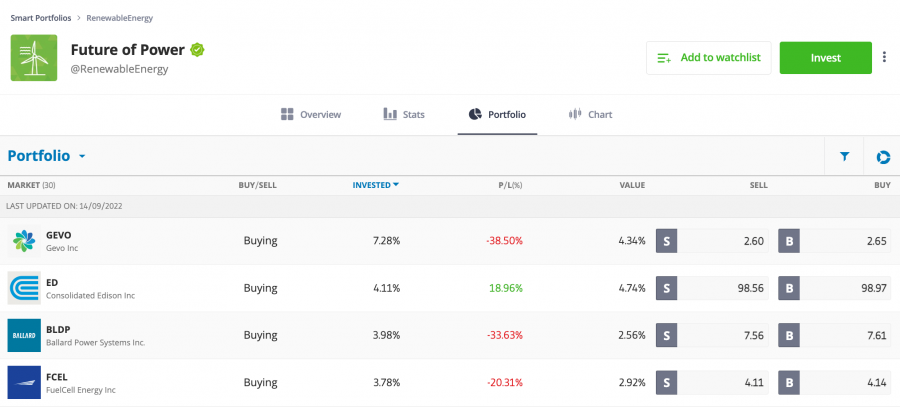
Task: Click the green verified badge next to Future of Power
Action: (197, 50)
